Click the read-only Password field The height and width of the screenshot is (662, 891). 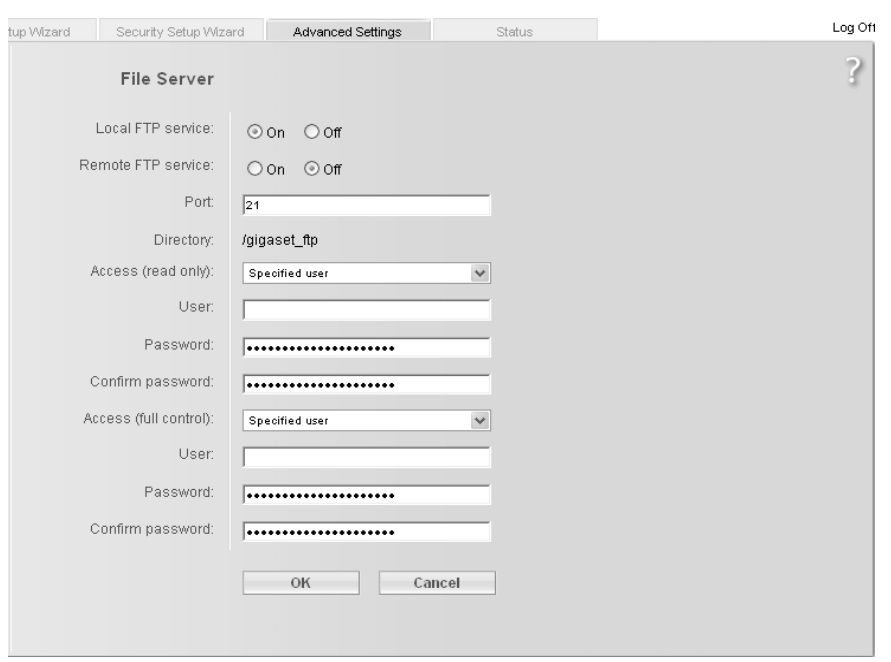(367, 348)
